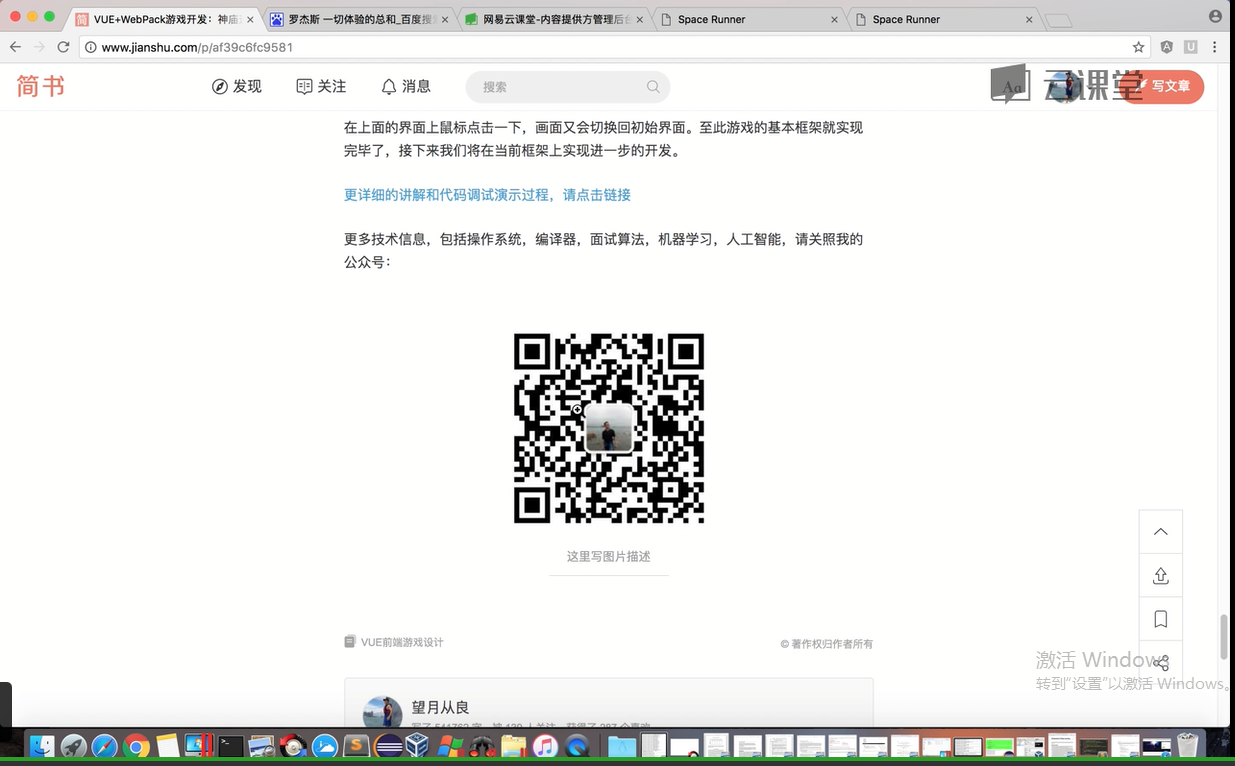This screenshot has height=766, width=1235.
Task: Open Finder from the dock
Action: pos(41,746)
